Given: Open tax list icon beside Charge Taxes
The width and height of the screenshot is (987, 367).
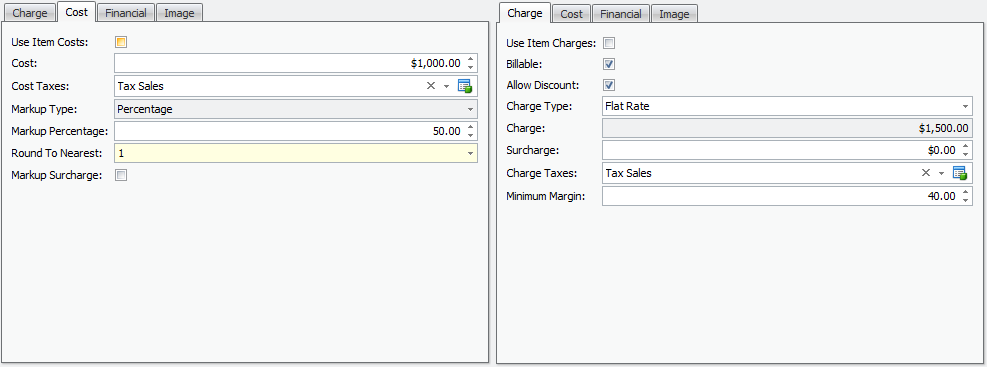Looking at the screenshot, I should [x=959, y=173].
